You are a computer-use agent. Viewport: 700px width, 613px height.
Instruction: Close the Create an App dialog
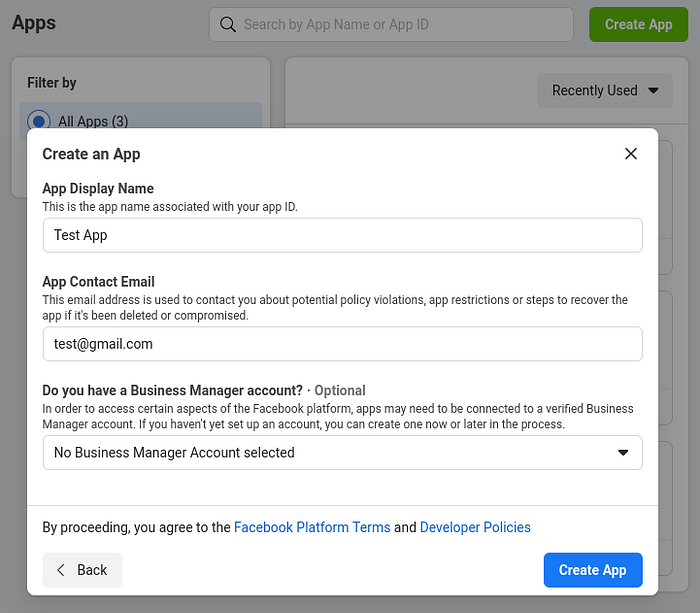(x=630, y=154)
